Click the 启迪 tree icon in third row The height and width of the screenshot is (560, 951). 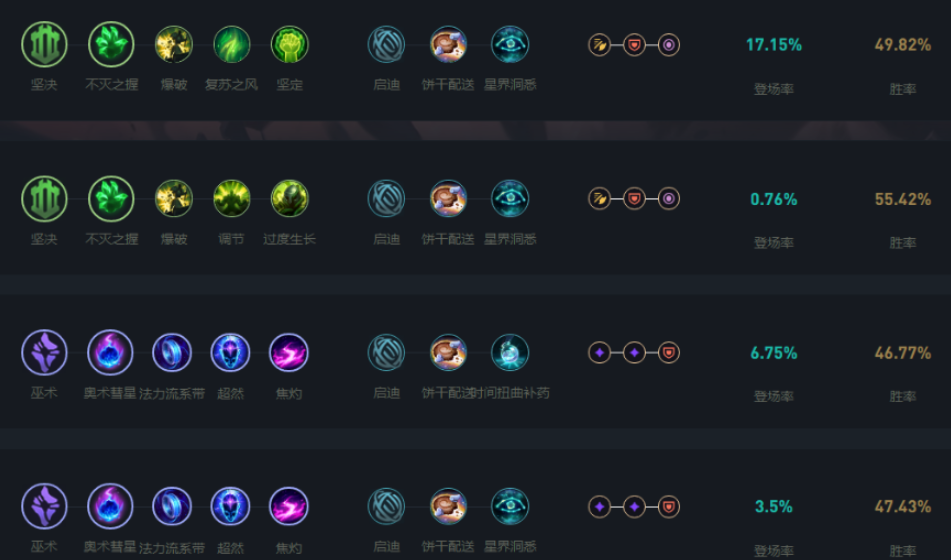pos(386,353)
